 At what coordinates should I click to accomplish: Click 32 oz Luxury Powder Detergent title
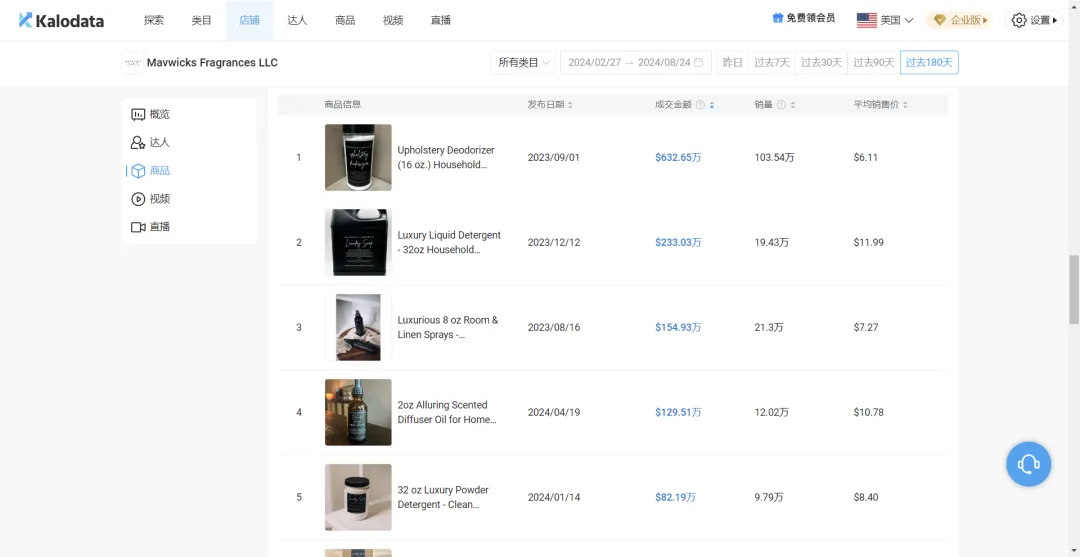click(444, 497)
